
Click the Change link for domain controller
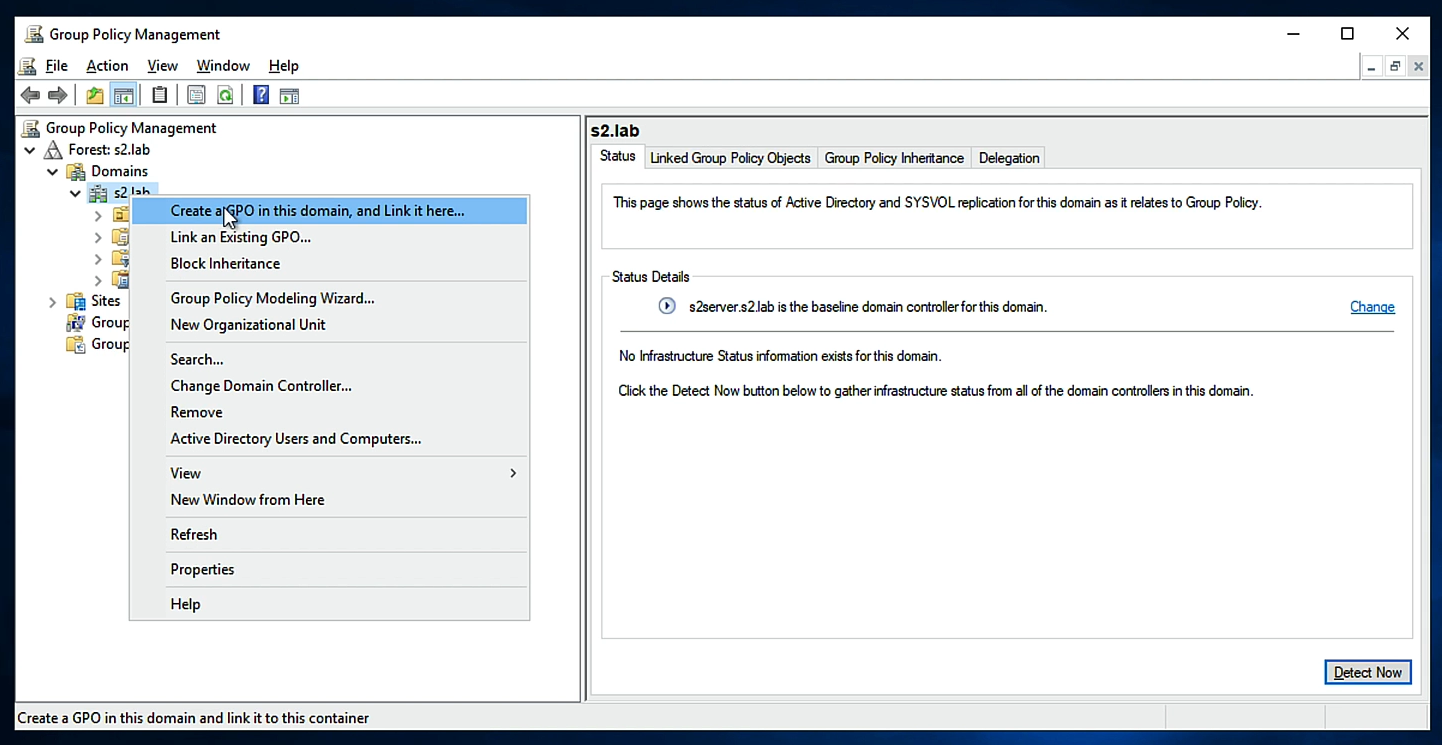(x=1372, y=307)
